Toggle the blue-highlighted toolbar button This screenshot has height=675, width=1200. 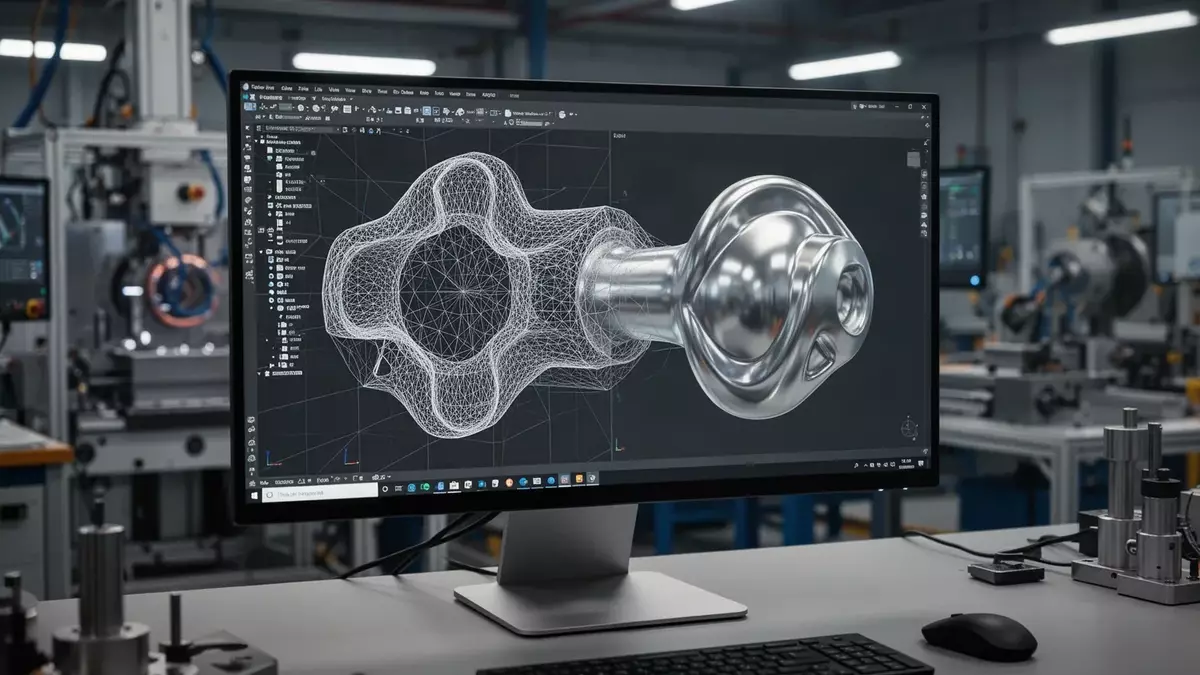click(427, 110)
